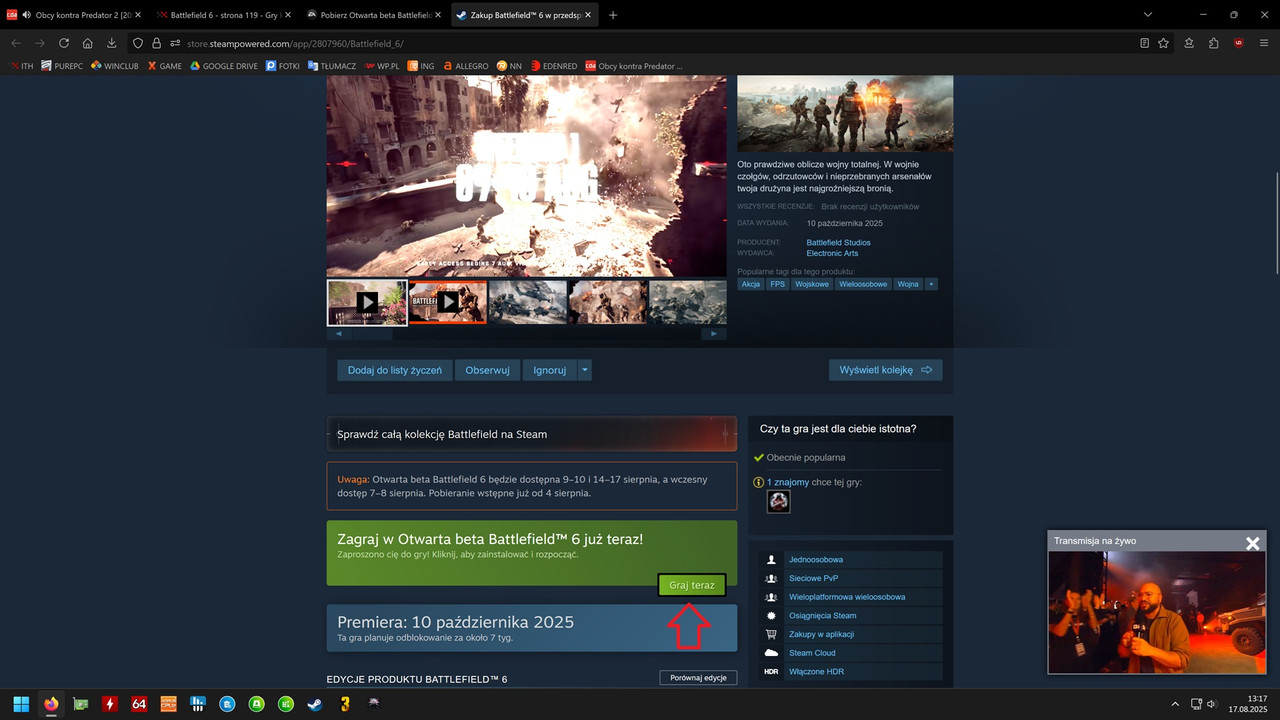The width and height of the screenshot is (1280, 720).
Task: Close the Transmisja na żywo popup
Action: (x=1253, y=543)
